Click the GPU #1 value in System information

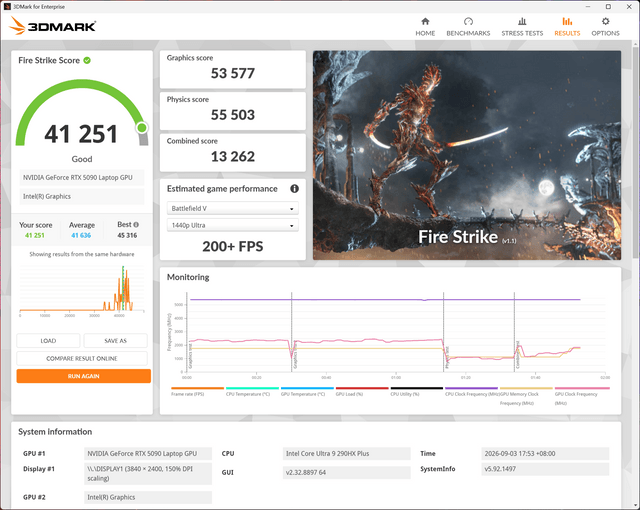pos(148,454)
